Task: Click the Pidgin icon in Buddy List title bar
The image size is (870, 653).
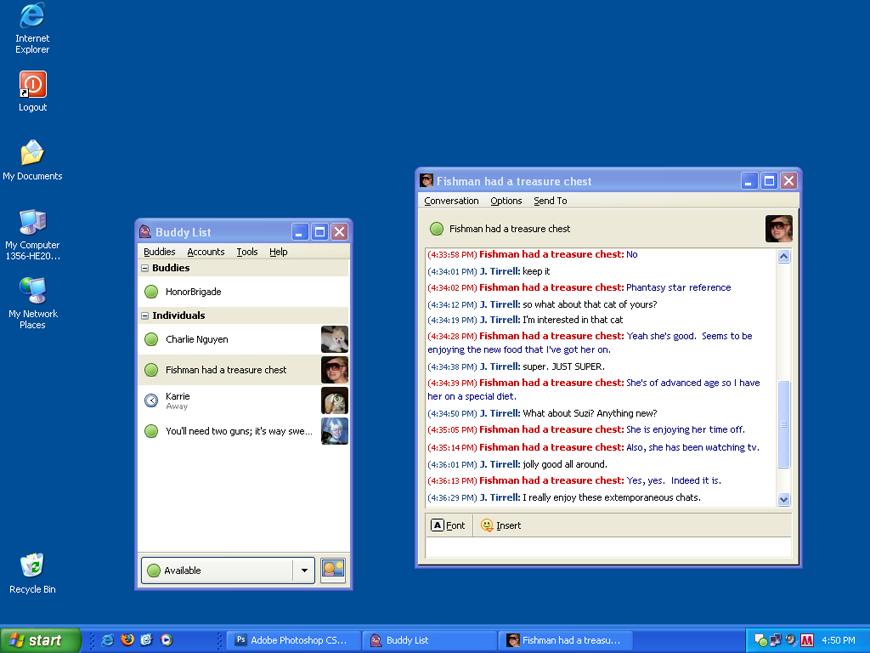Action: (145, 232)
